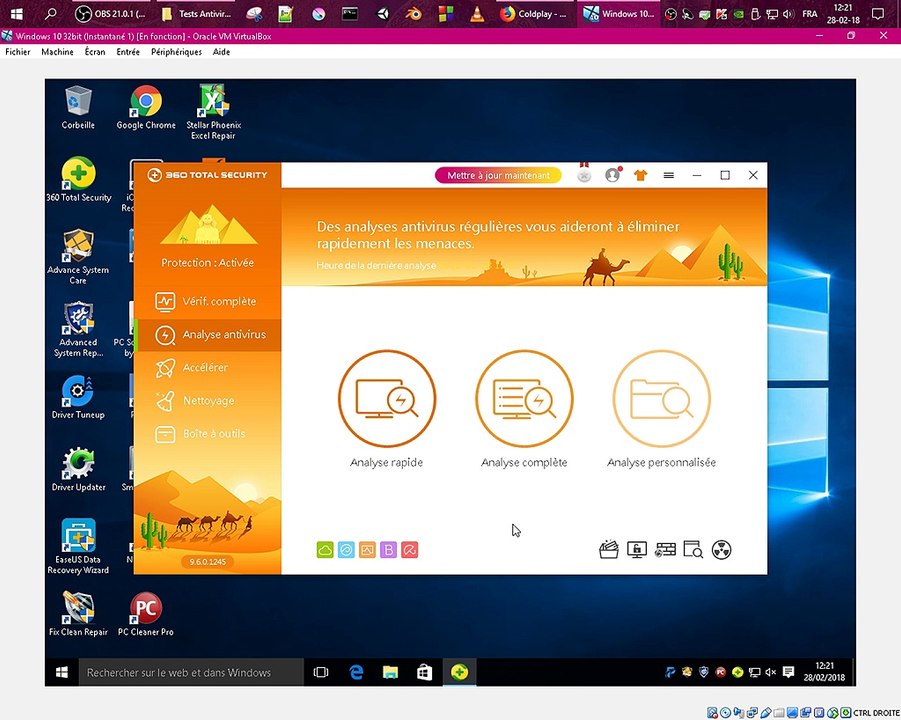
Task: Select the Driver Updater desktop icon
Action: click(78, 469)
